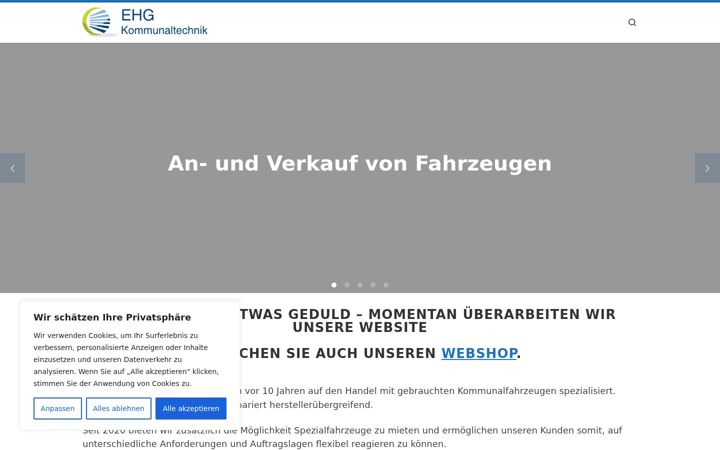Select the third slider pagination dot
This screenshot has width=720, height=450.
click(360, 285)
